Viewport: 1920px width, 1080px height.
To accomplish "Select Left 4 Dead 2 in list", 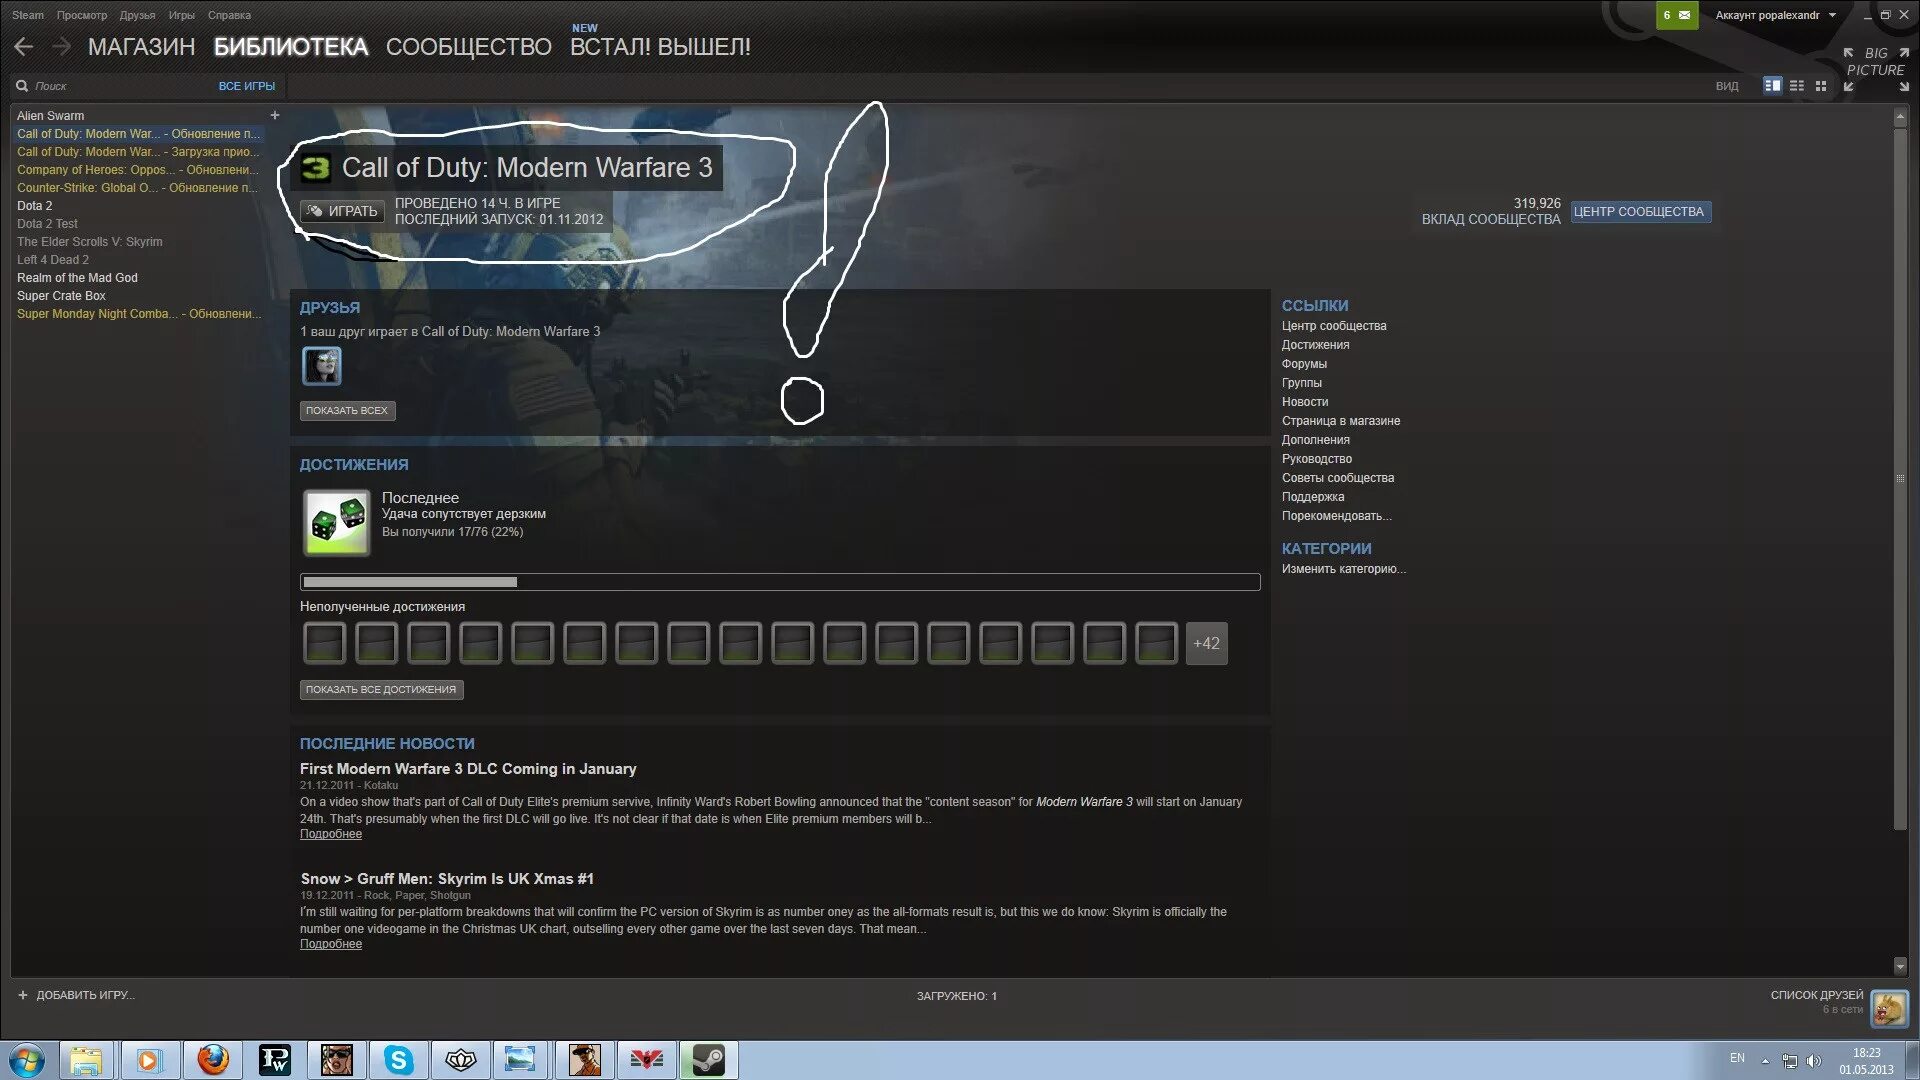I will click(x=53, y=260).
